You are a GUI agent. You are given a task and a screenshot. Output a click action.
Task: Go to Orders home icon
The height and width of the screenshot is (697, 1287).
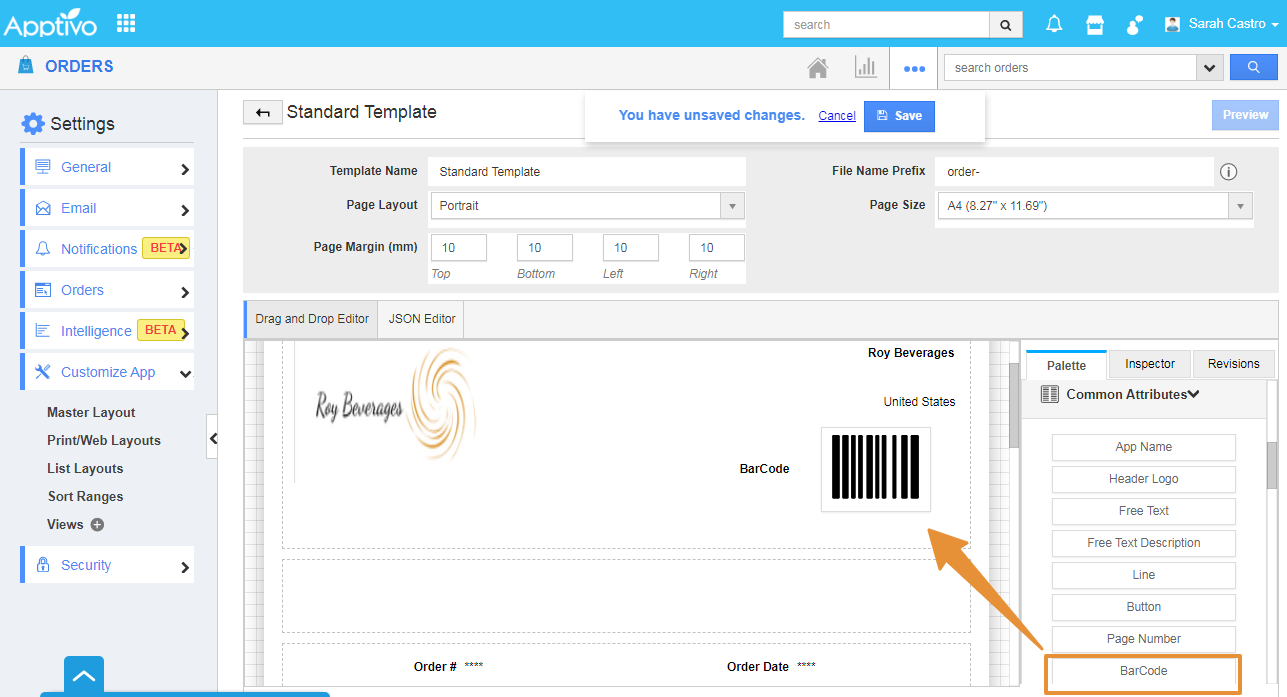point(818,68)
